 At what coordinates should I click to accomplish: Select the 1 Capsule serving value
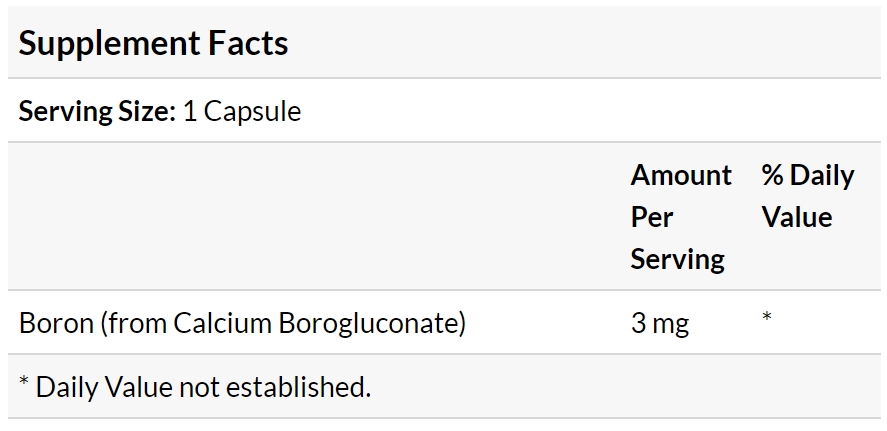coord(242,111)
